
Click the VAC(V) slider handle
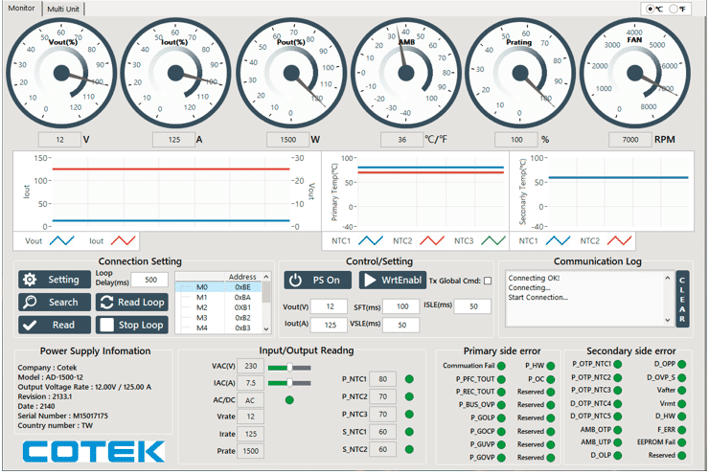289,367
